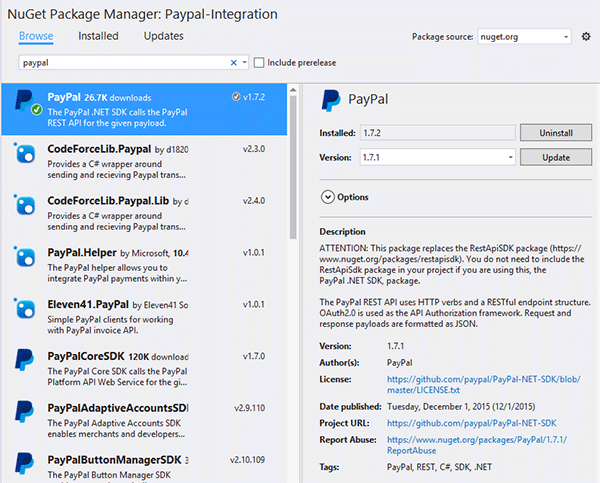
Task: Click the Tags value PayPal, REST, C#
Action: (x=439, y=467)
